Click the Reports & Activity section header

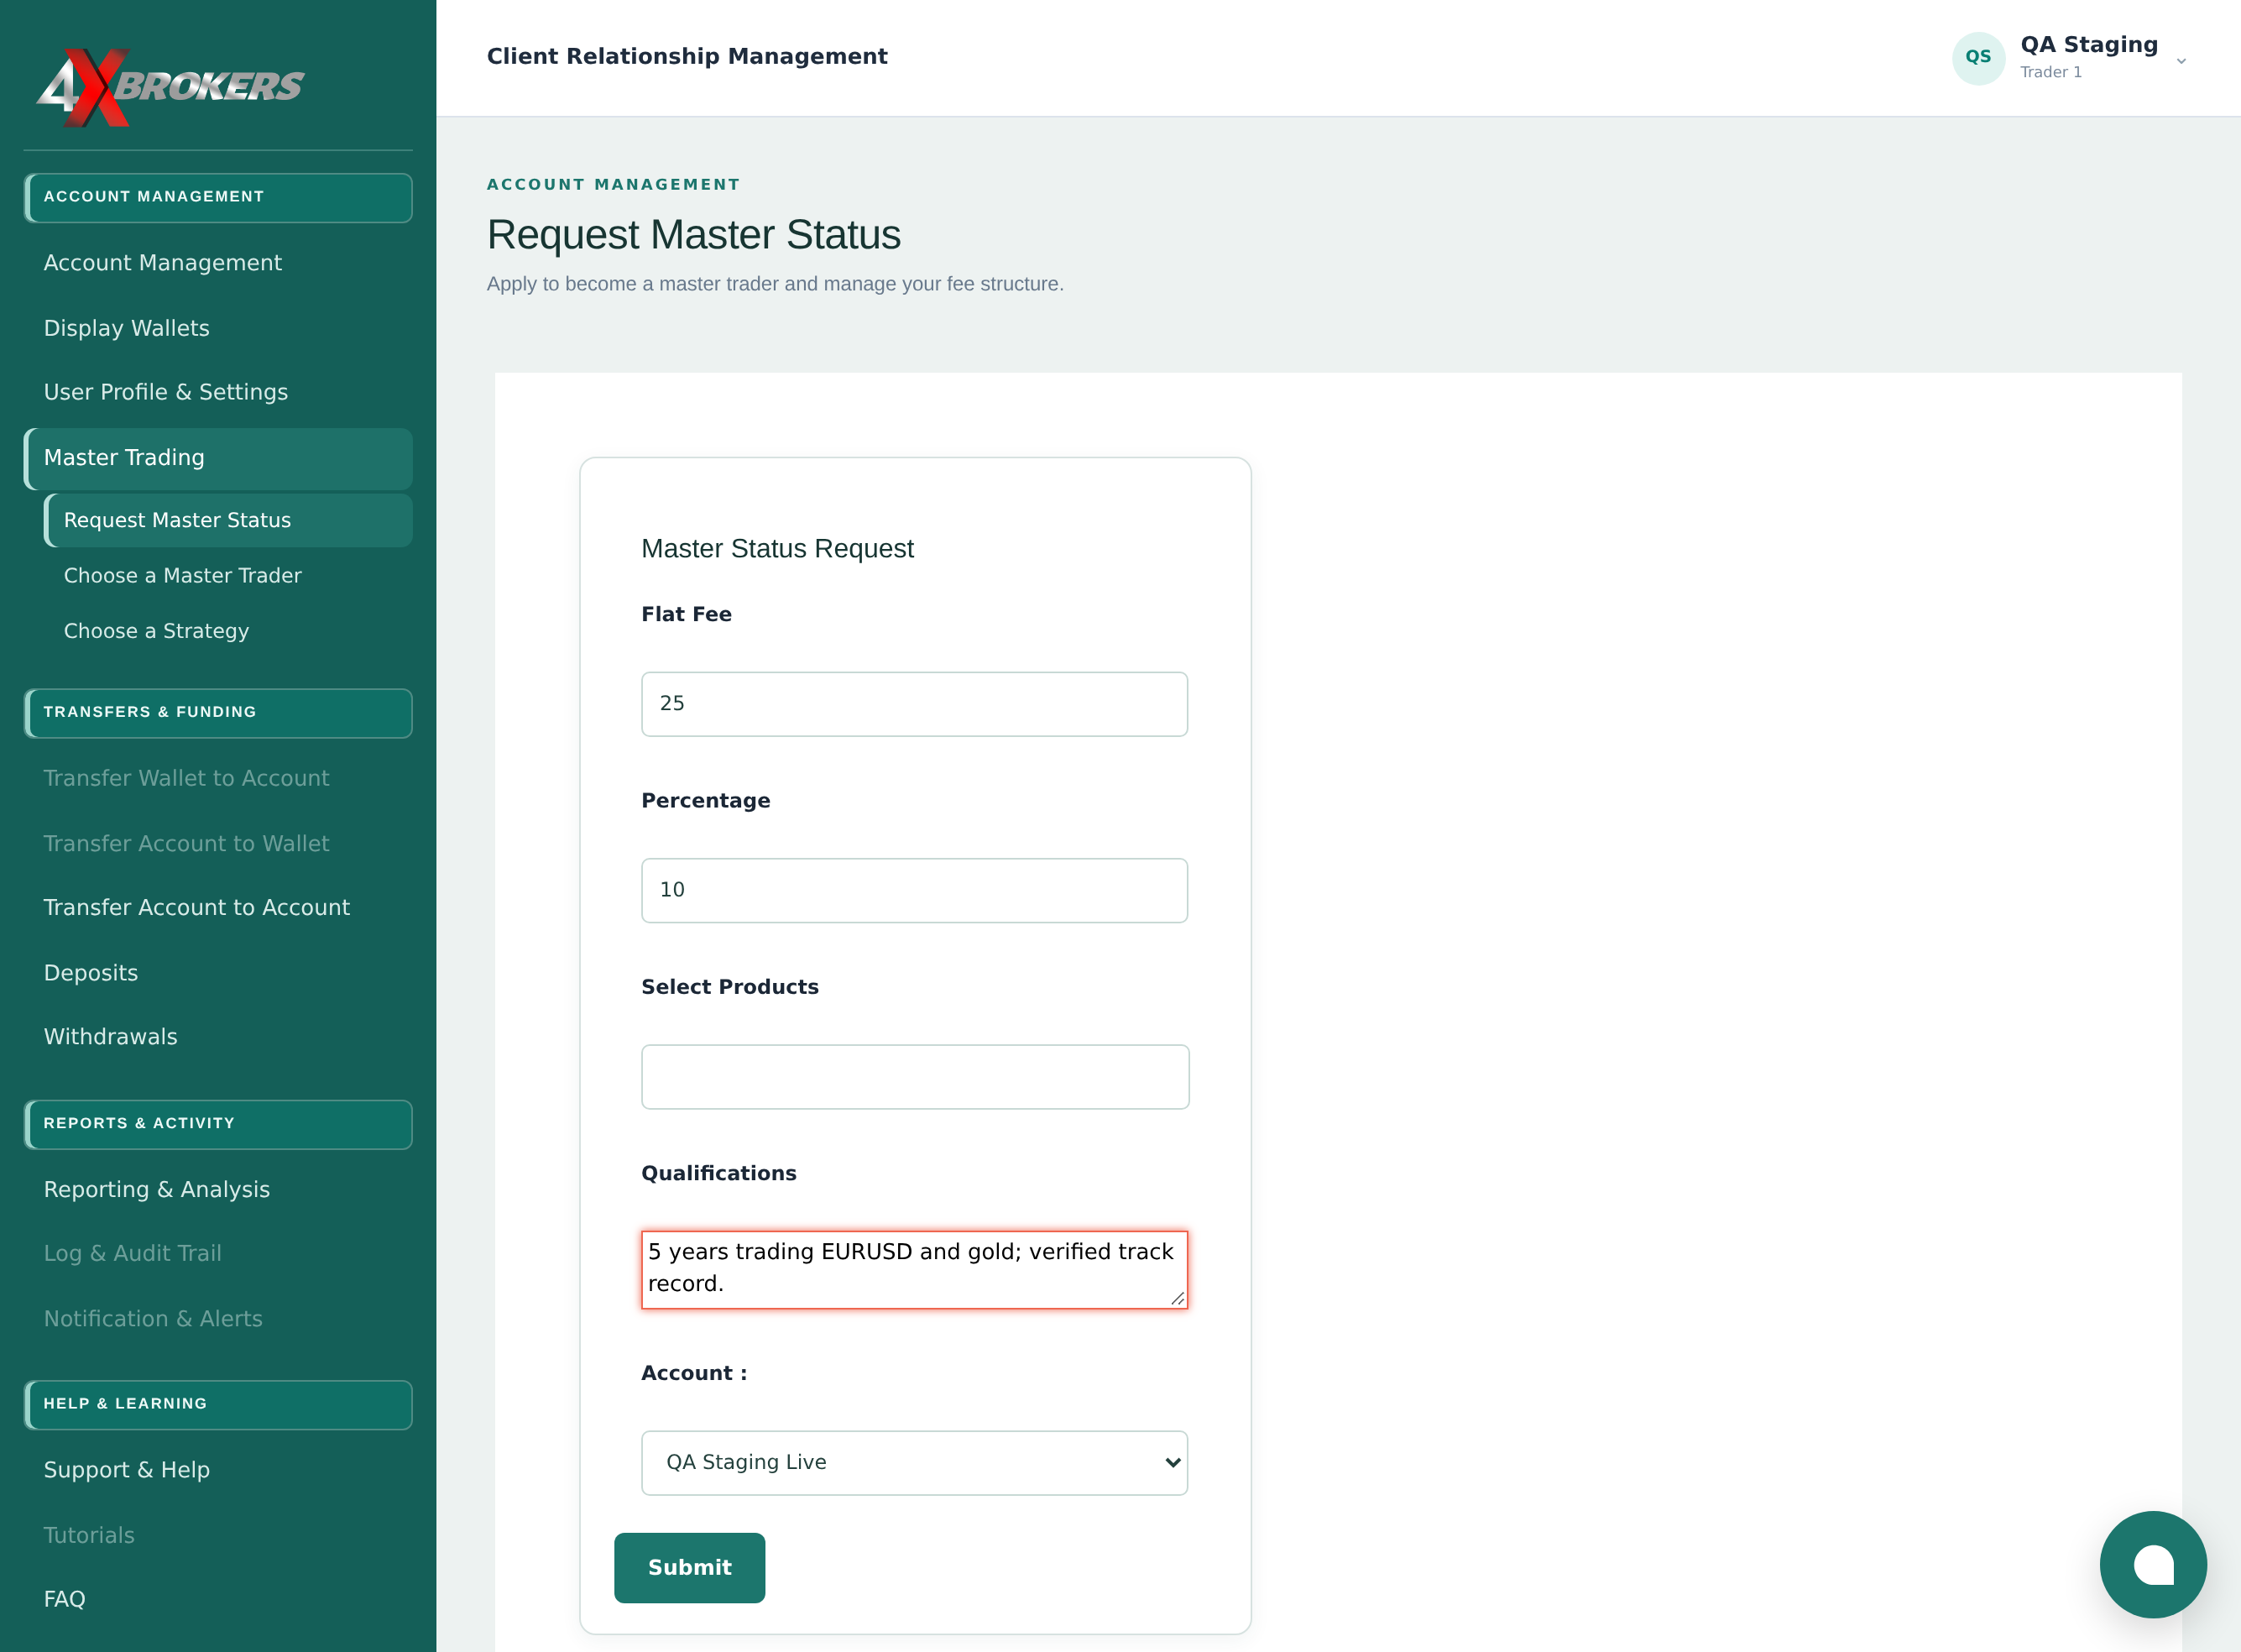[x=218, y=1124]
